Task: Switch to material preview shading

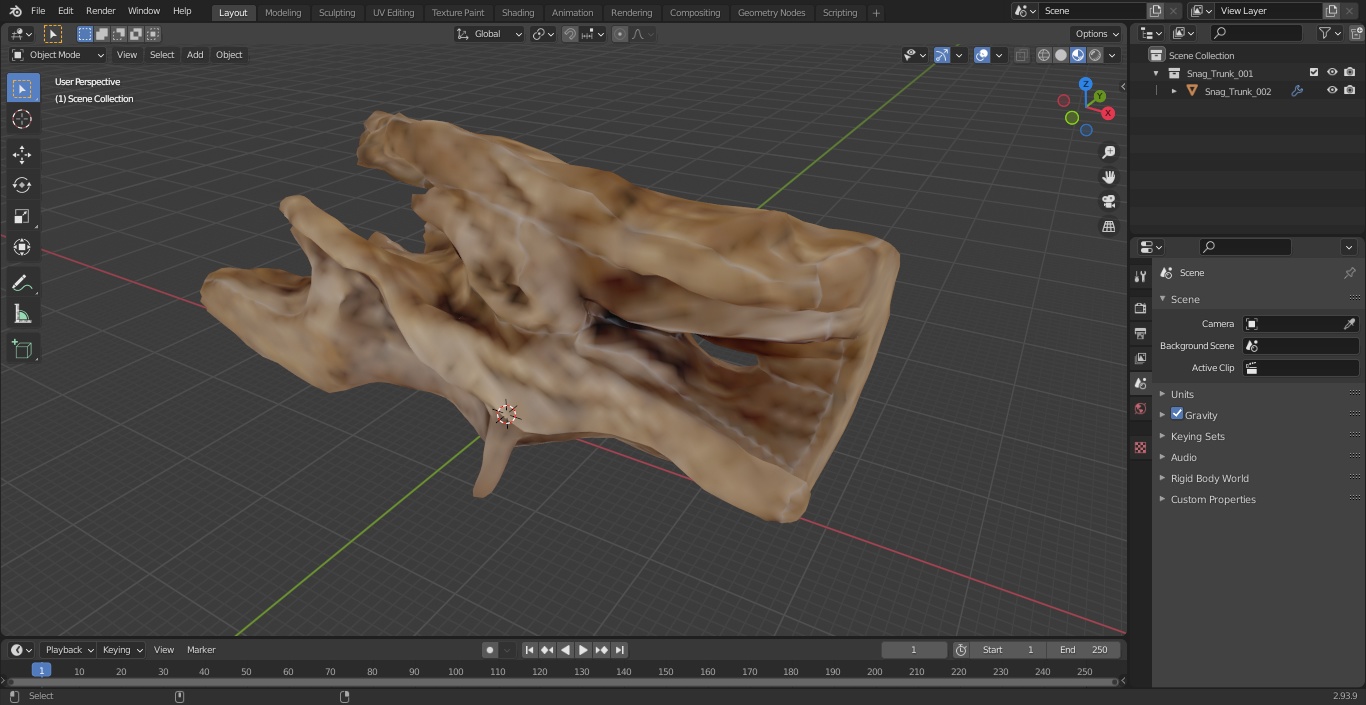Action: [1078, 55]
